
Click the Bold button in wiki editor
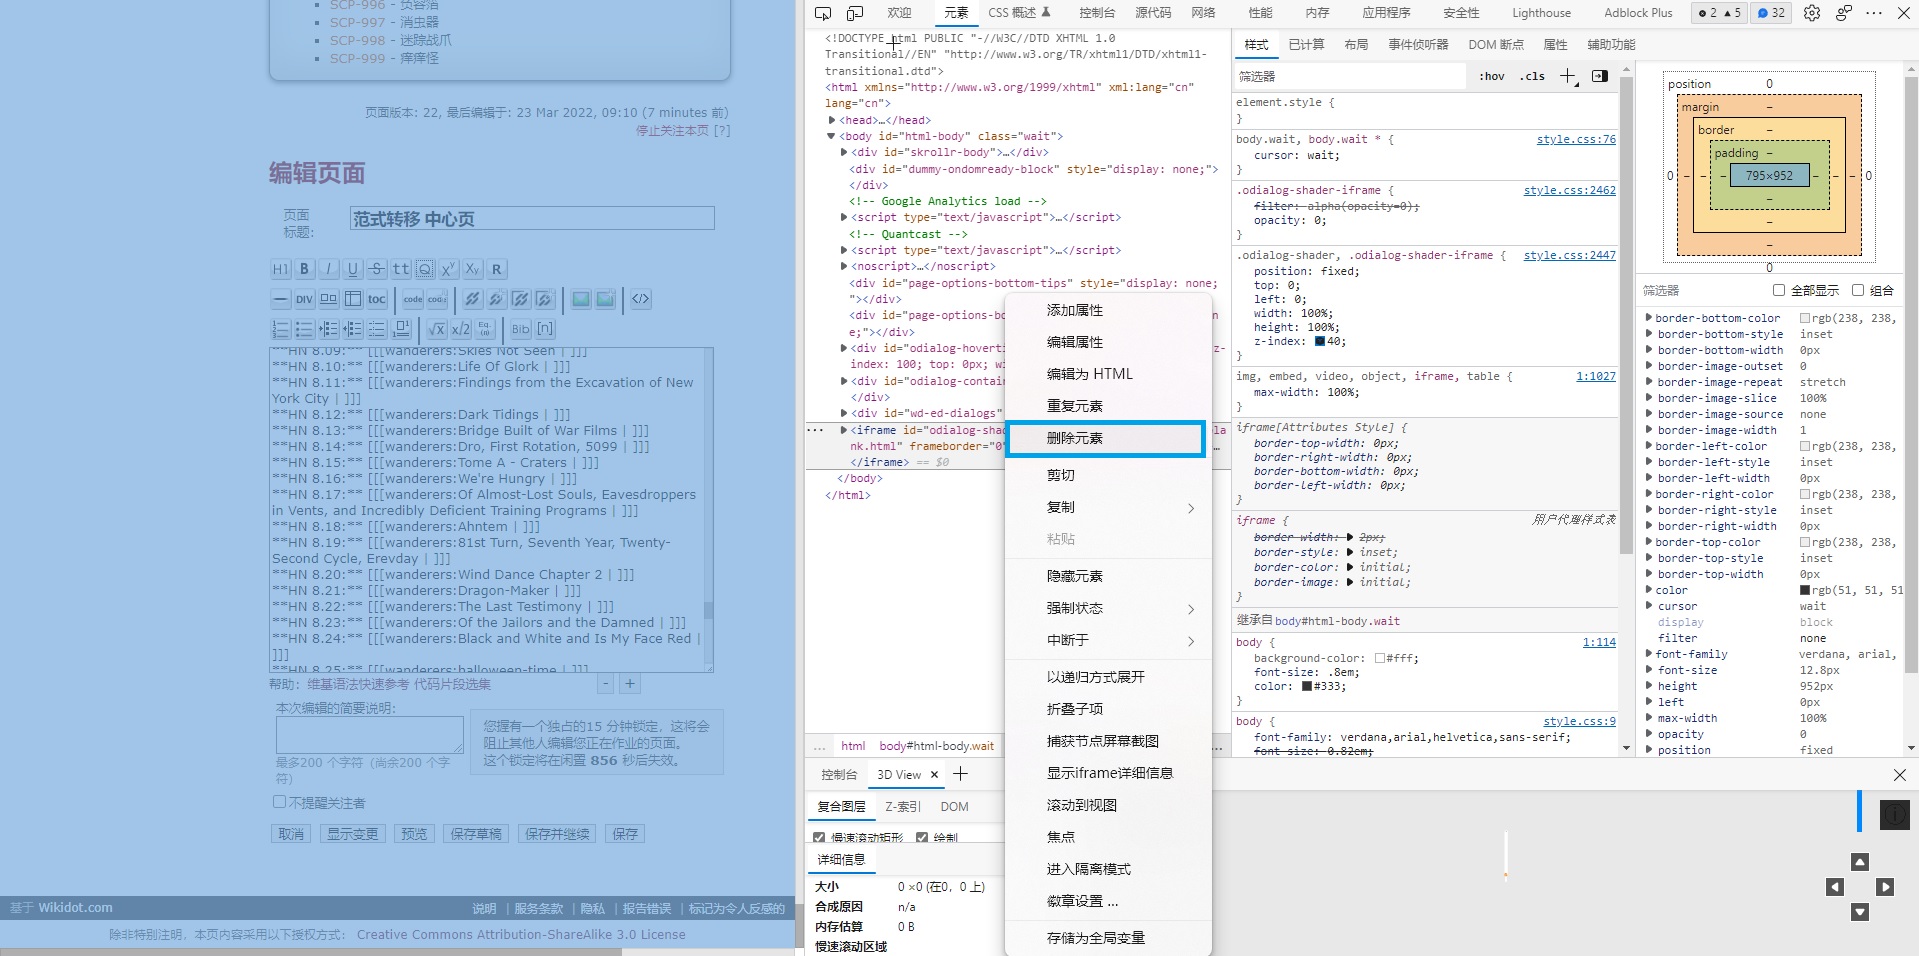pyautogui.click(x=304, y=269)
